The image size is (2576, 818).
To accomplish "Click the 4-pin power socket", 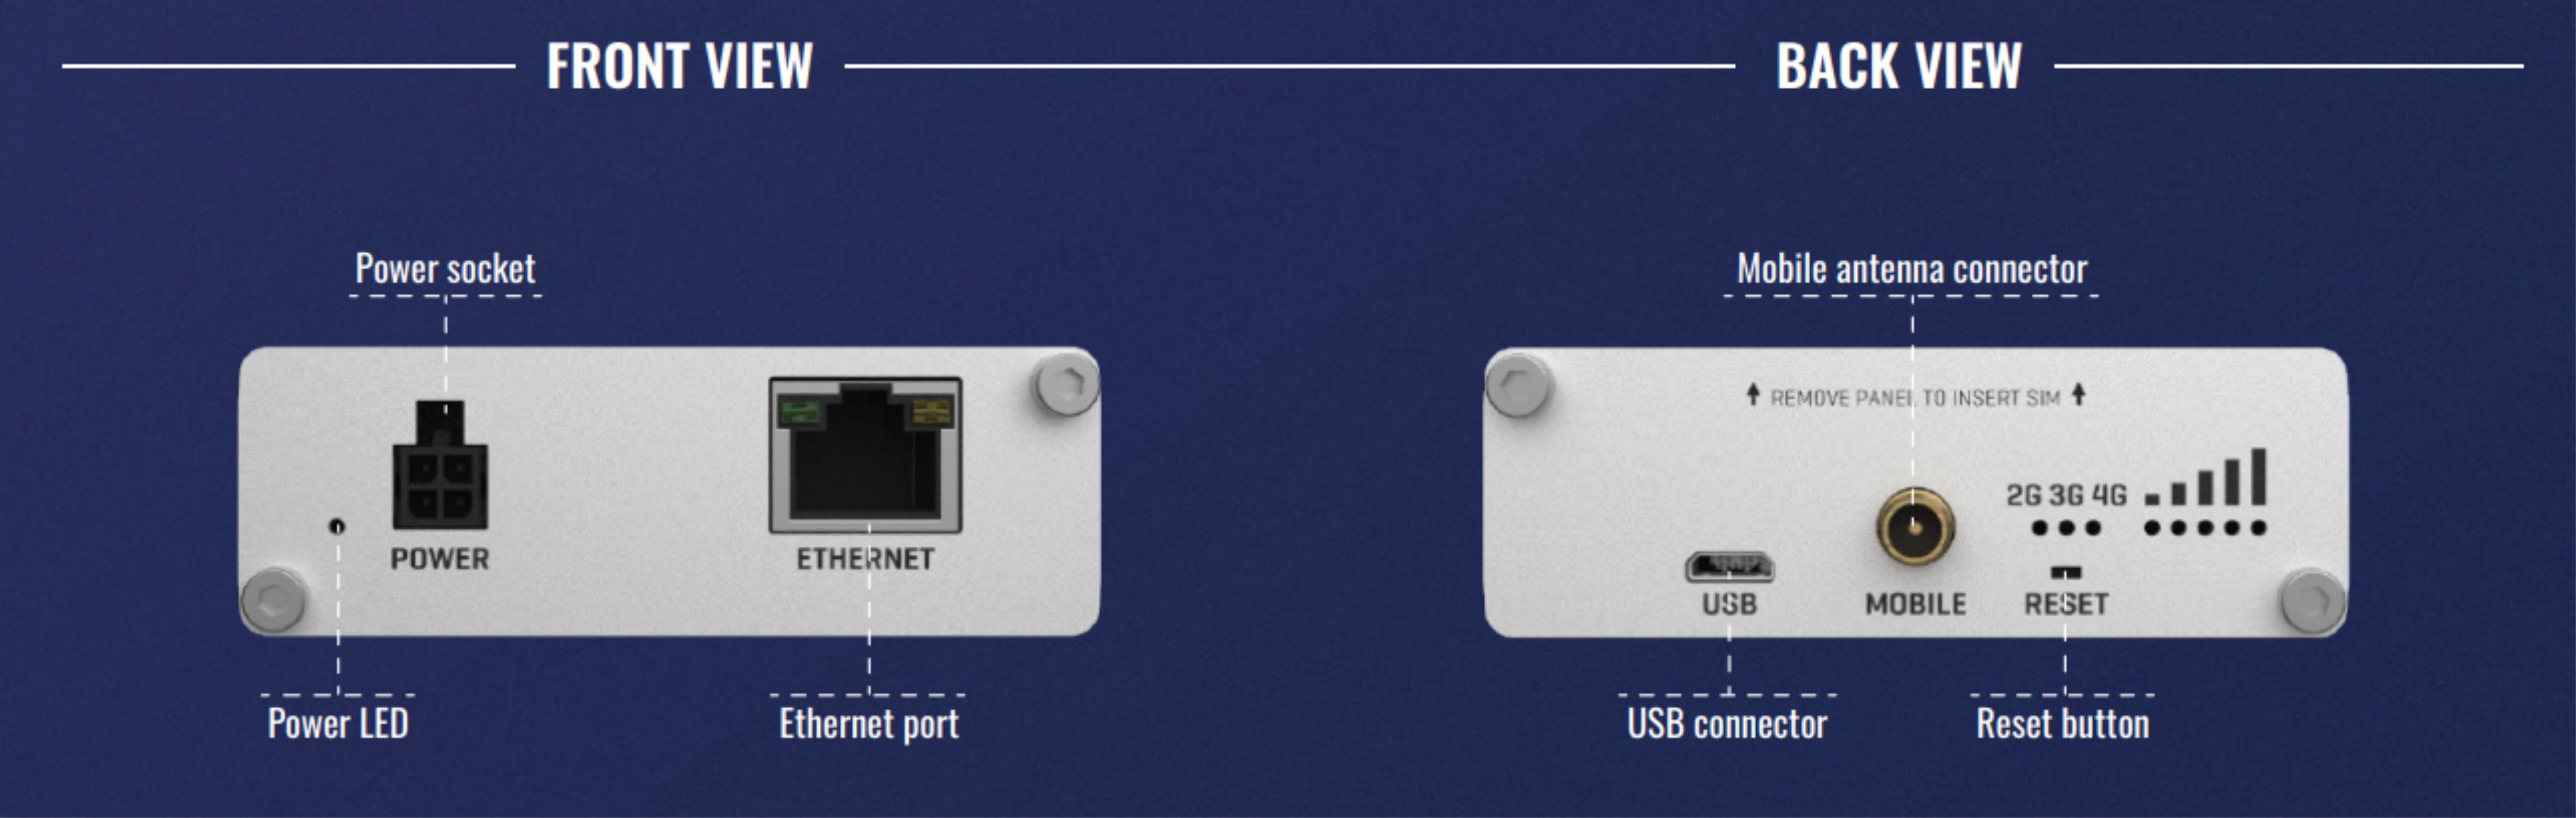I will 440,465.
